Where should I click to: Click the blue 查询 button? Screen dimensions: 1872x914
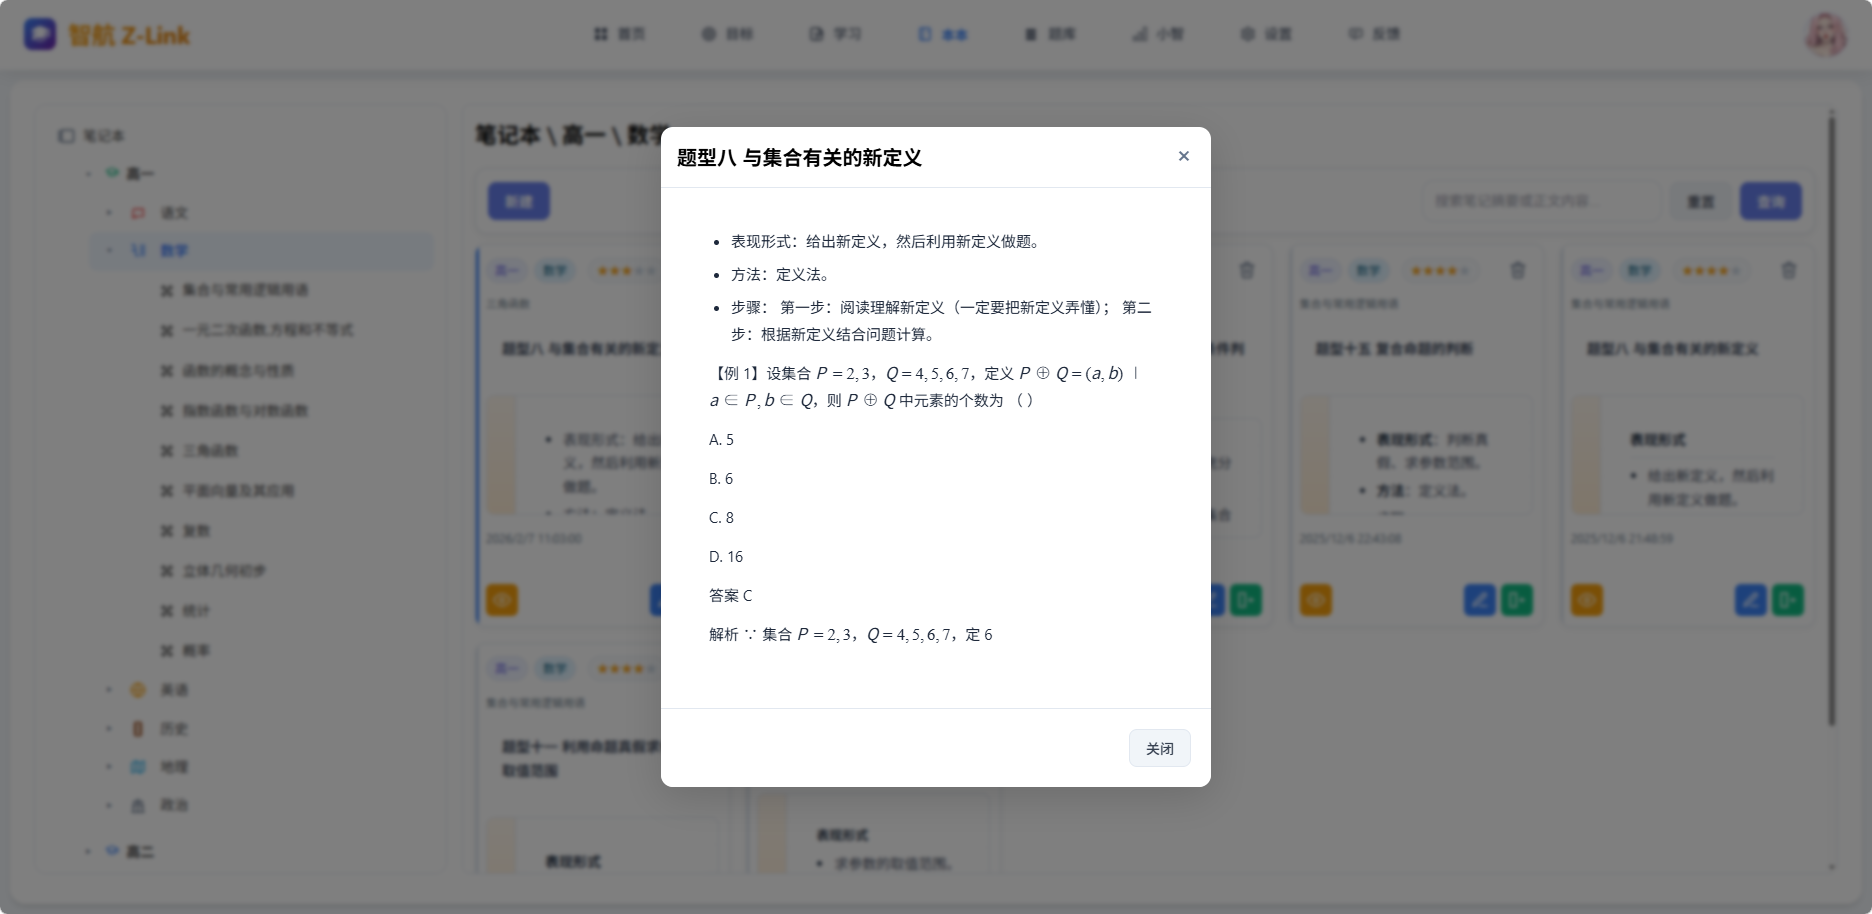[x=1771, y=201]
